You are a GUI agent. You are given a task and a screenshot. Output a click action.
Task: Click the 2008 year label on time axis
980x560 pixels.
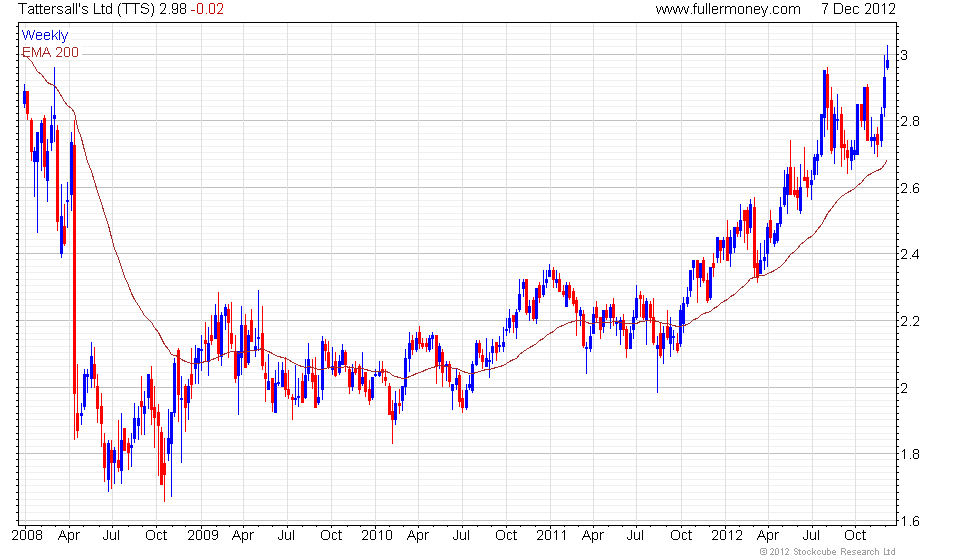[x=28, y=536]
